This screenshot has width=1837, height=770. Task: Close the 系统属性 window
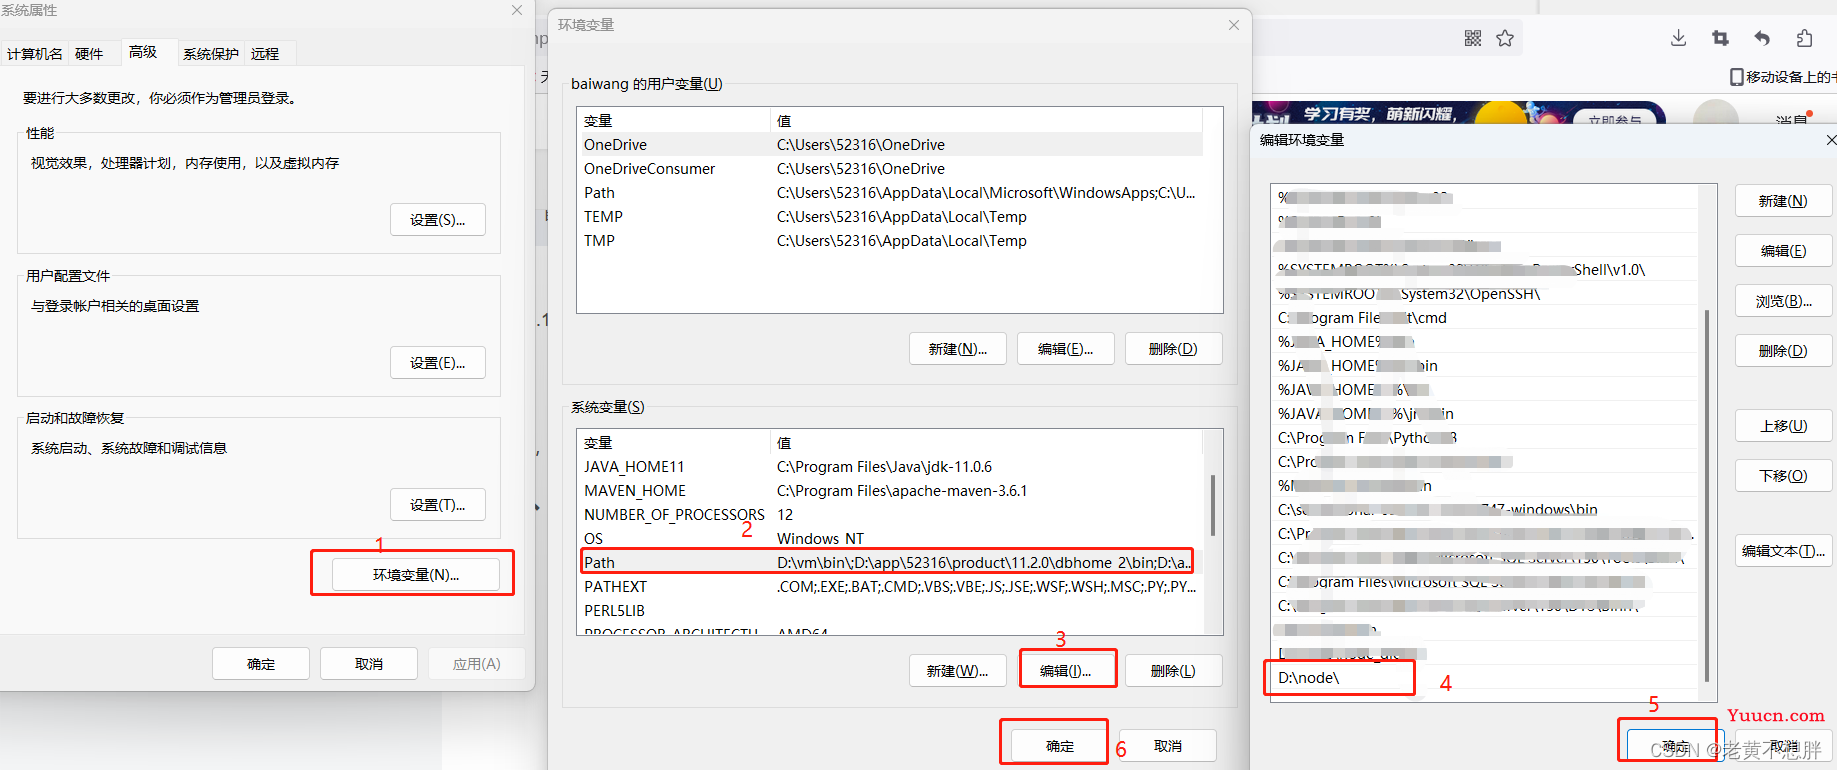[517, 10]
